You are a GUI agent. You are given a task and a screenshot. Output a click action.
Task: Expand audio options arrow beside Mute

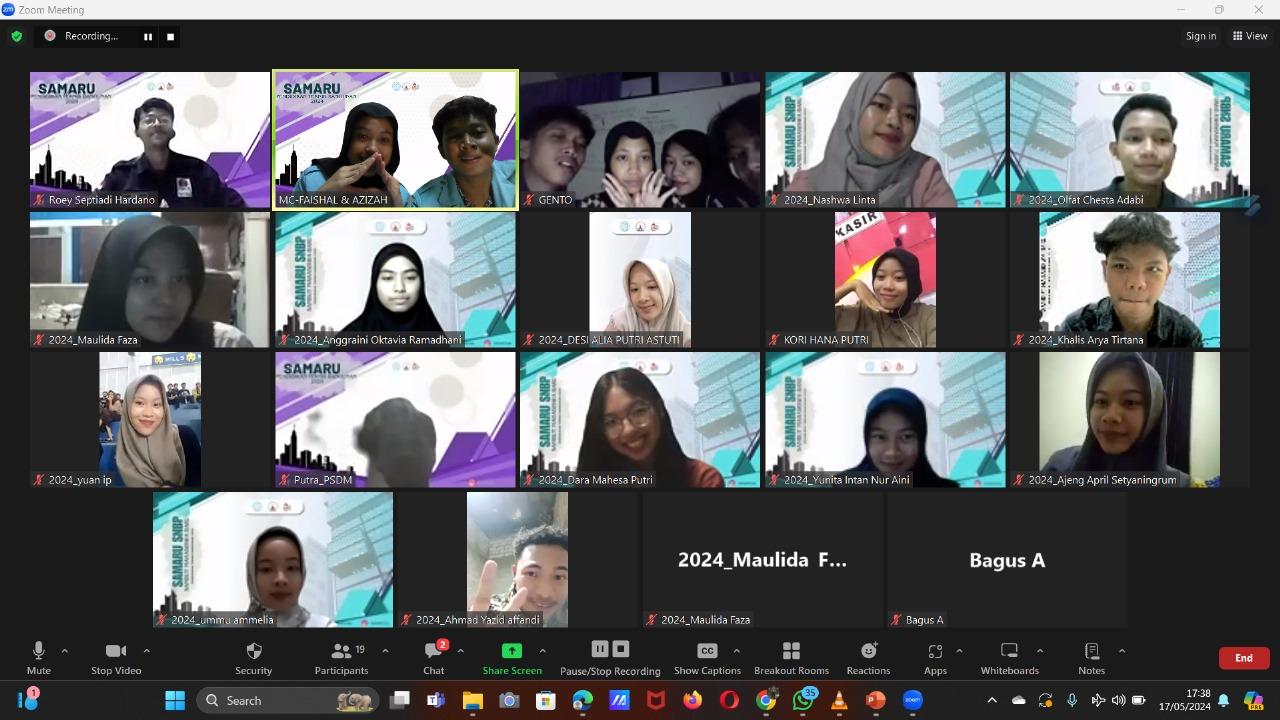65,651
